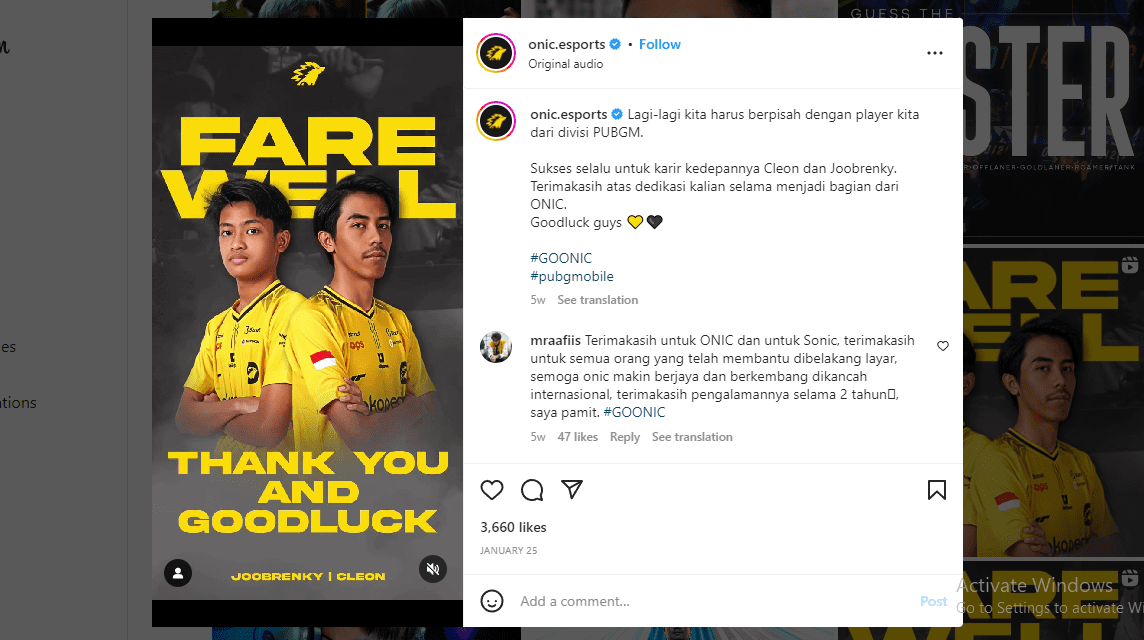
Task: Open emoji picker in the comment box
Action: pyautogui.click(x=492, y=601)
